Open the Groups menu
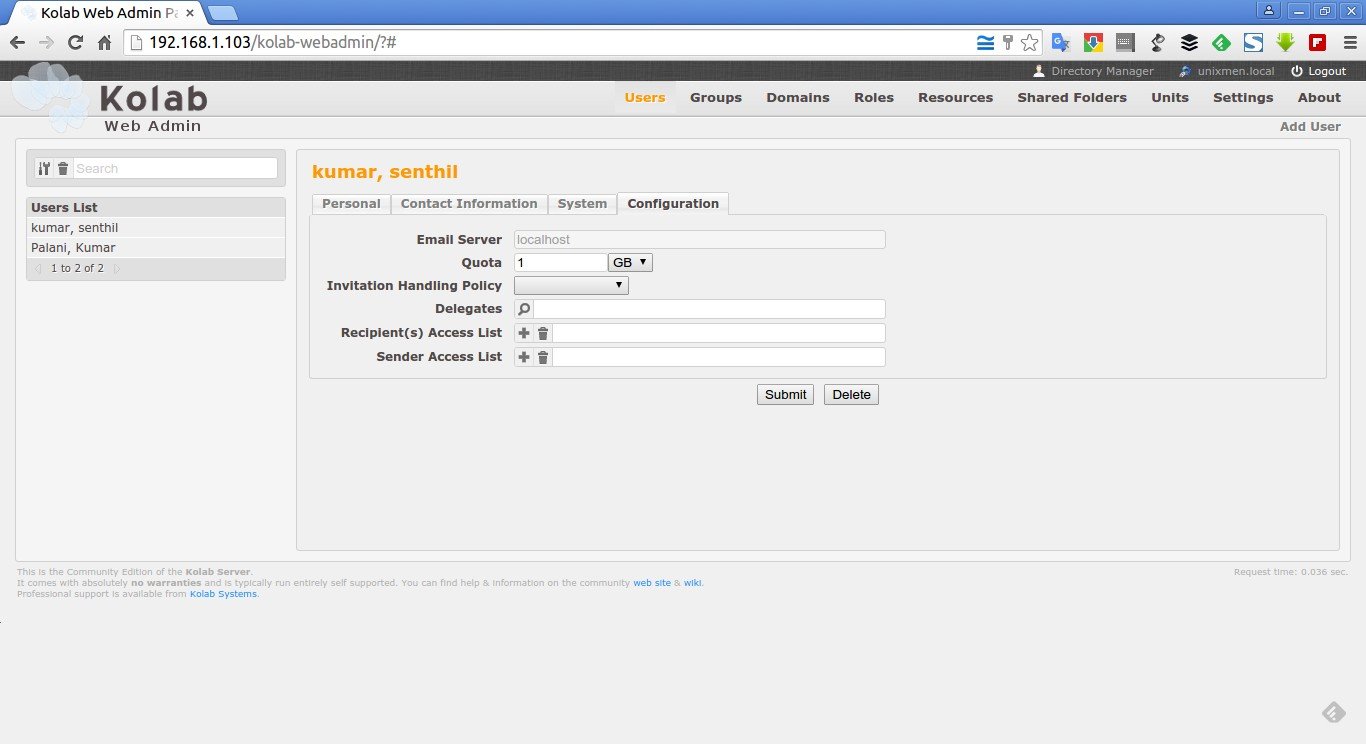The image size is (1366, 744). tap(716, 98)
